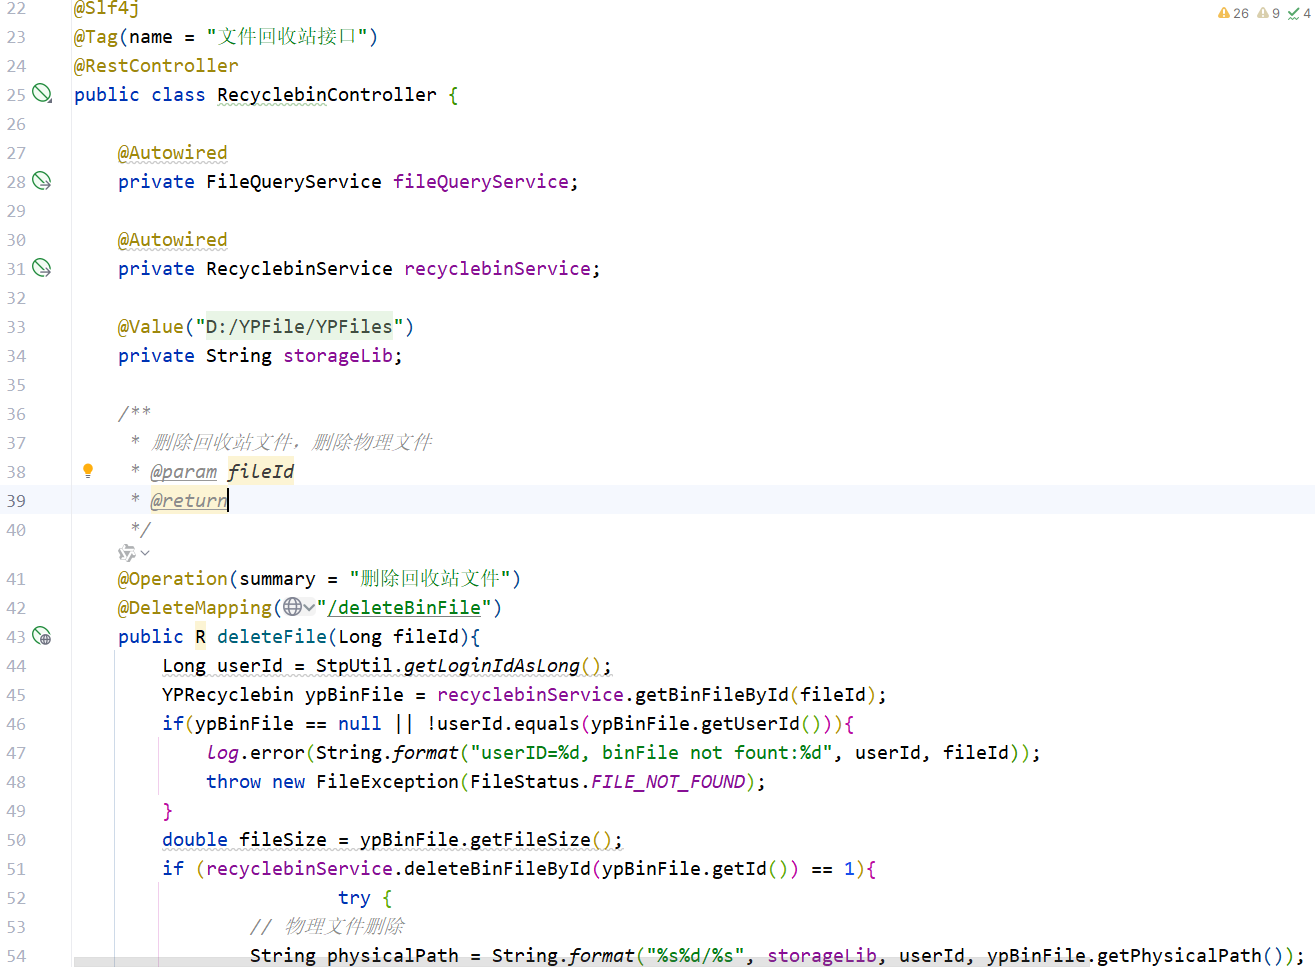The image size is (1315, 967).
Task: Click line number 44 in the gutter
Action: click(x=16, y=666)
